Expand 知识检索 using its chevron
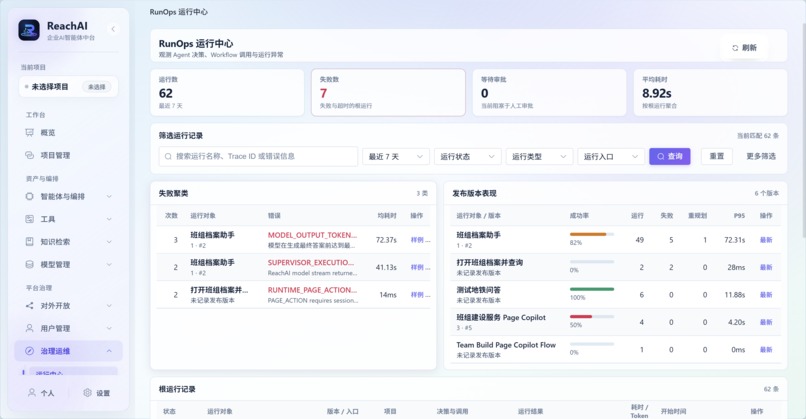Image resolution: width=806 pixels, height=419 pixels. pyautogui.click(x=109, y=242)
